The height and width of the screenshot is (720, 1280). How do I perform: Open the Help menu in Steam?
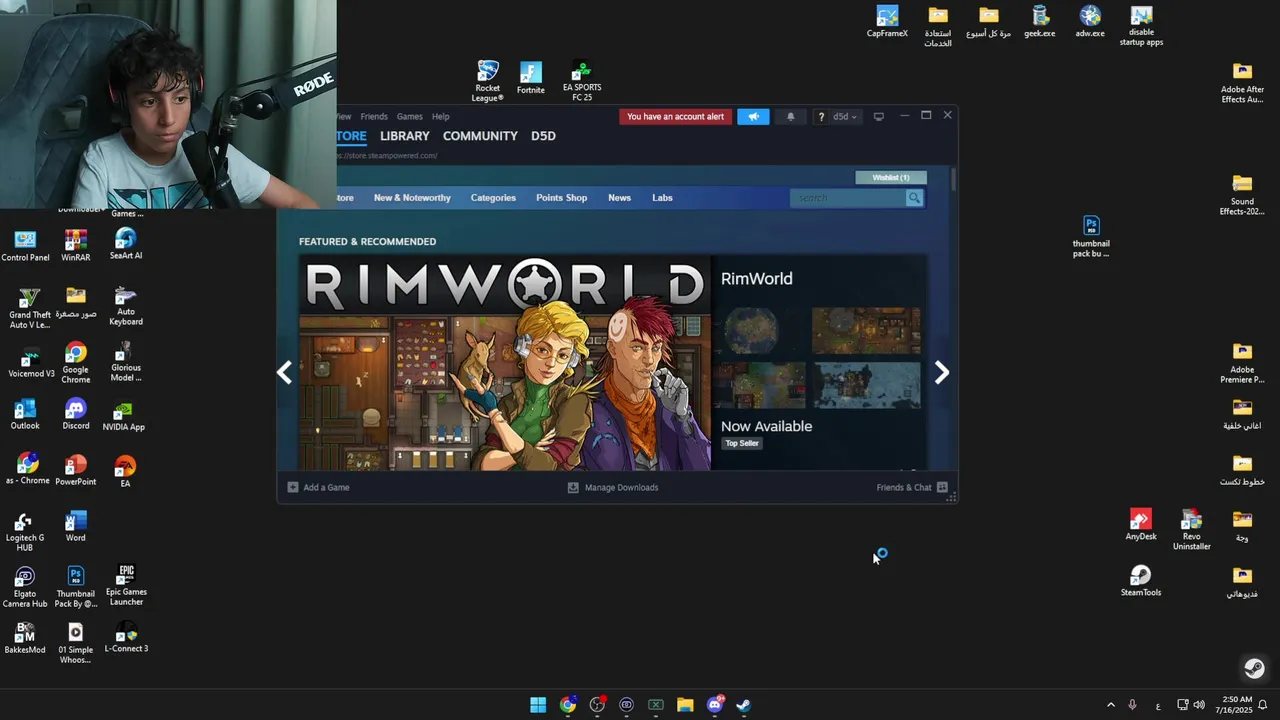pos(440,116)
